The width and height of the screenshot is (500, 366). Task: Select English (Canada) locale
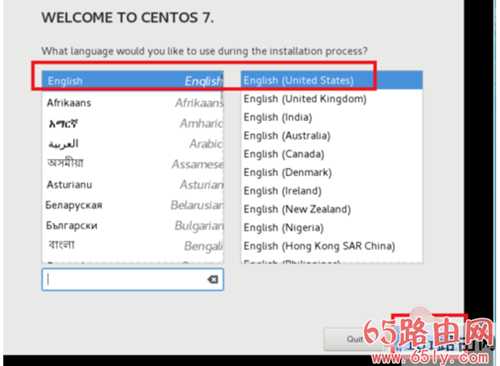click(332, 154)
